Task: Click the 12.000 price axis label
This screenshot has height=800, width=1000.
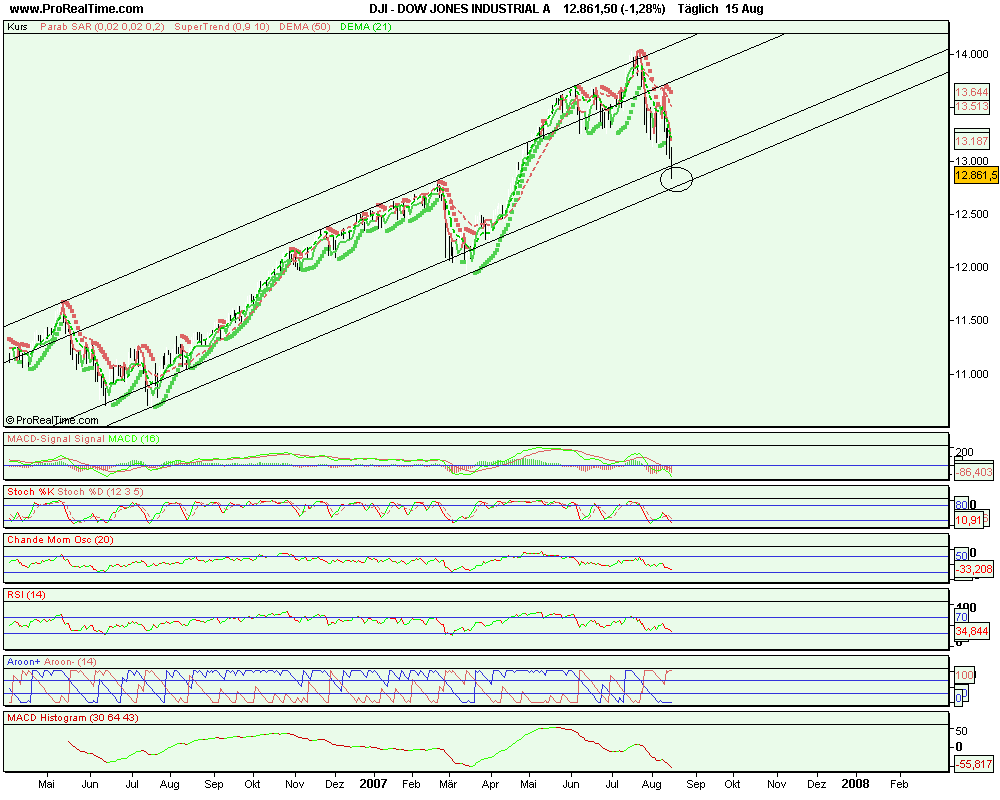Action: [971, 267]
